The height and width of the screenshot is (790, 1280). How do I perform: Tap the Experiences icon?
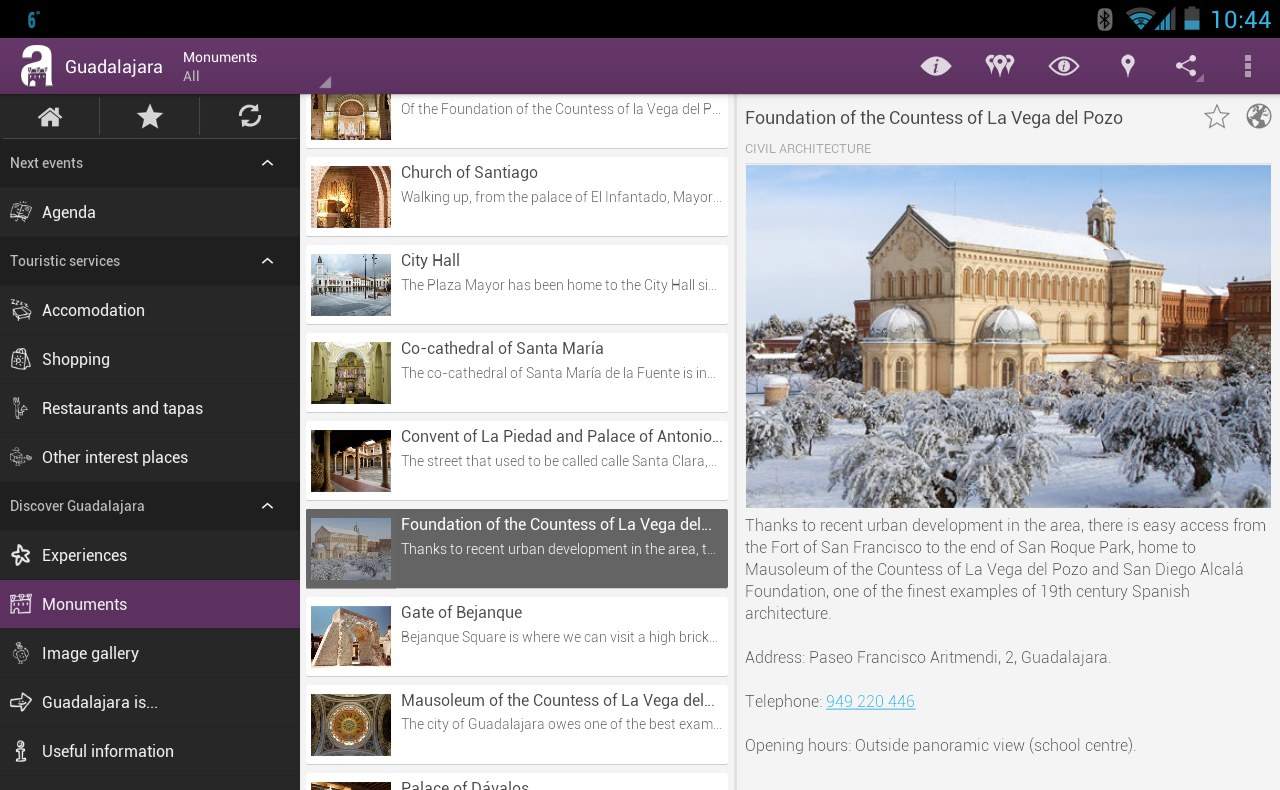pyautogui.click(x=21, y=555)
